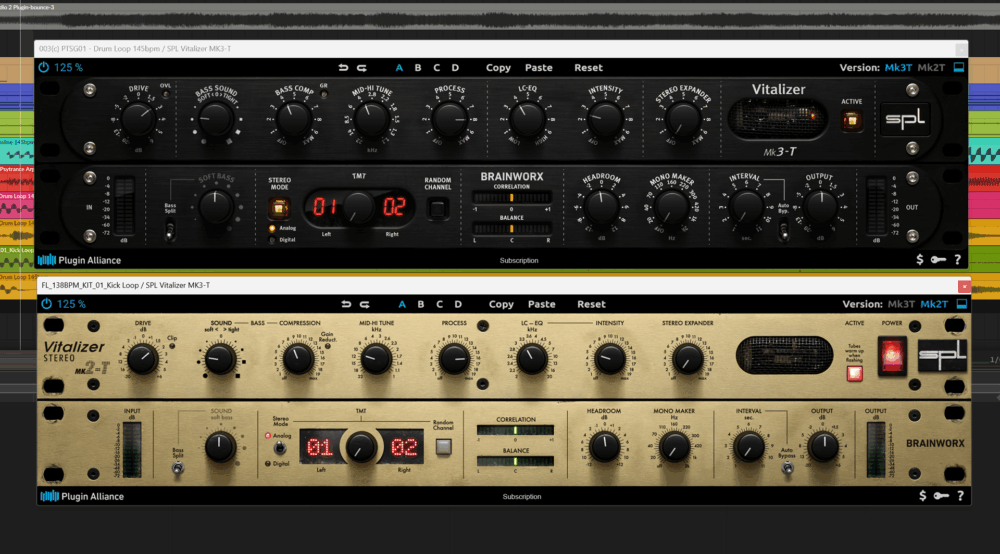This screenshot has height=554, width=1000.
Task: Click Mk2-T Process knob
Action: tap(453, 360)
